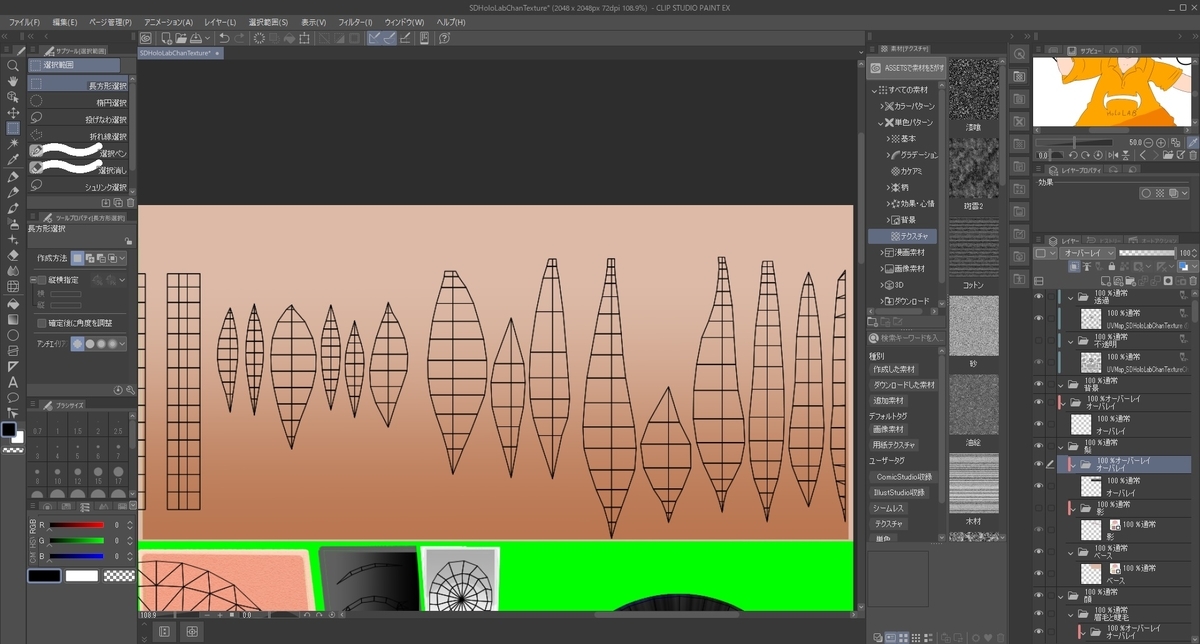Collapse the 髪 layer folder
Screen dimensions: 1200x644
coord(1061,447)
